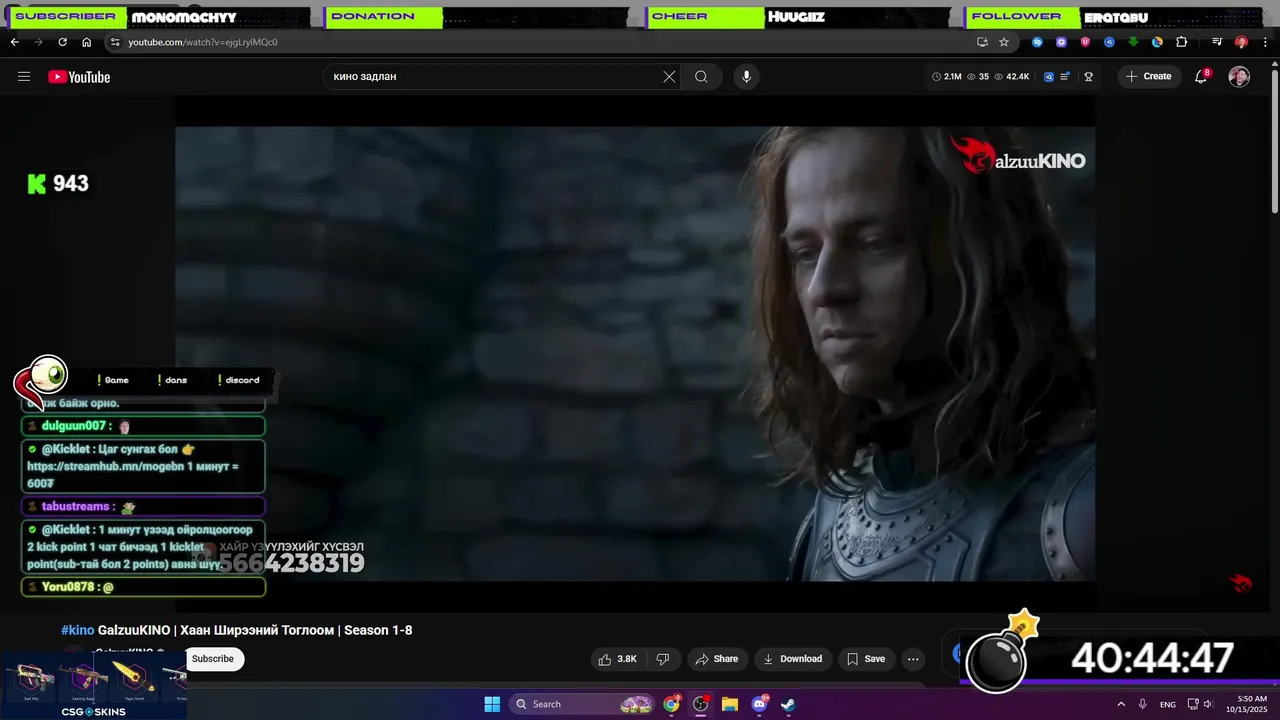Open Windows Start menu
The height and width of the screenshot is (720, 1280).
492,704
